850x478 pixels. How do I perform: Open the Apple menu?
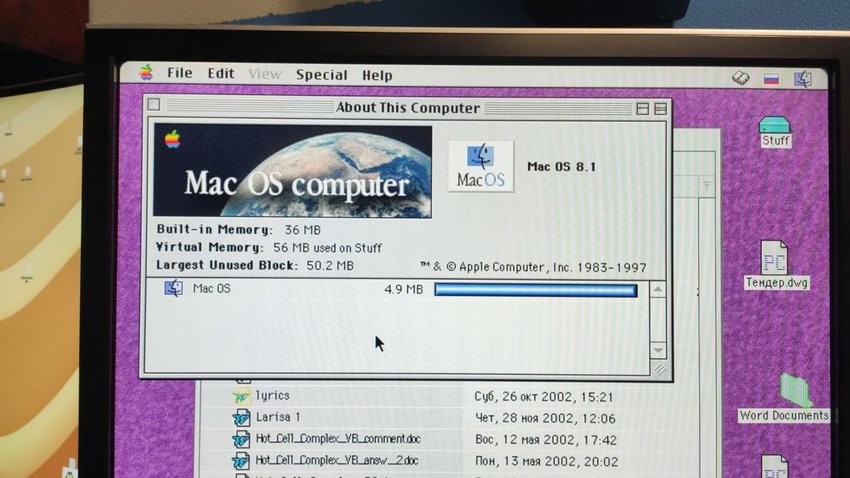tap(145, 72)
